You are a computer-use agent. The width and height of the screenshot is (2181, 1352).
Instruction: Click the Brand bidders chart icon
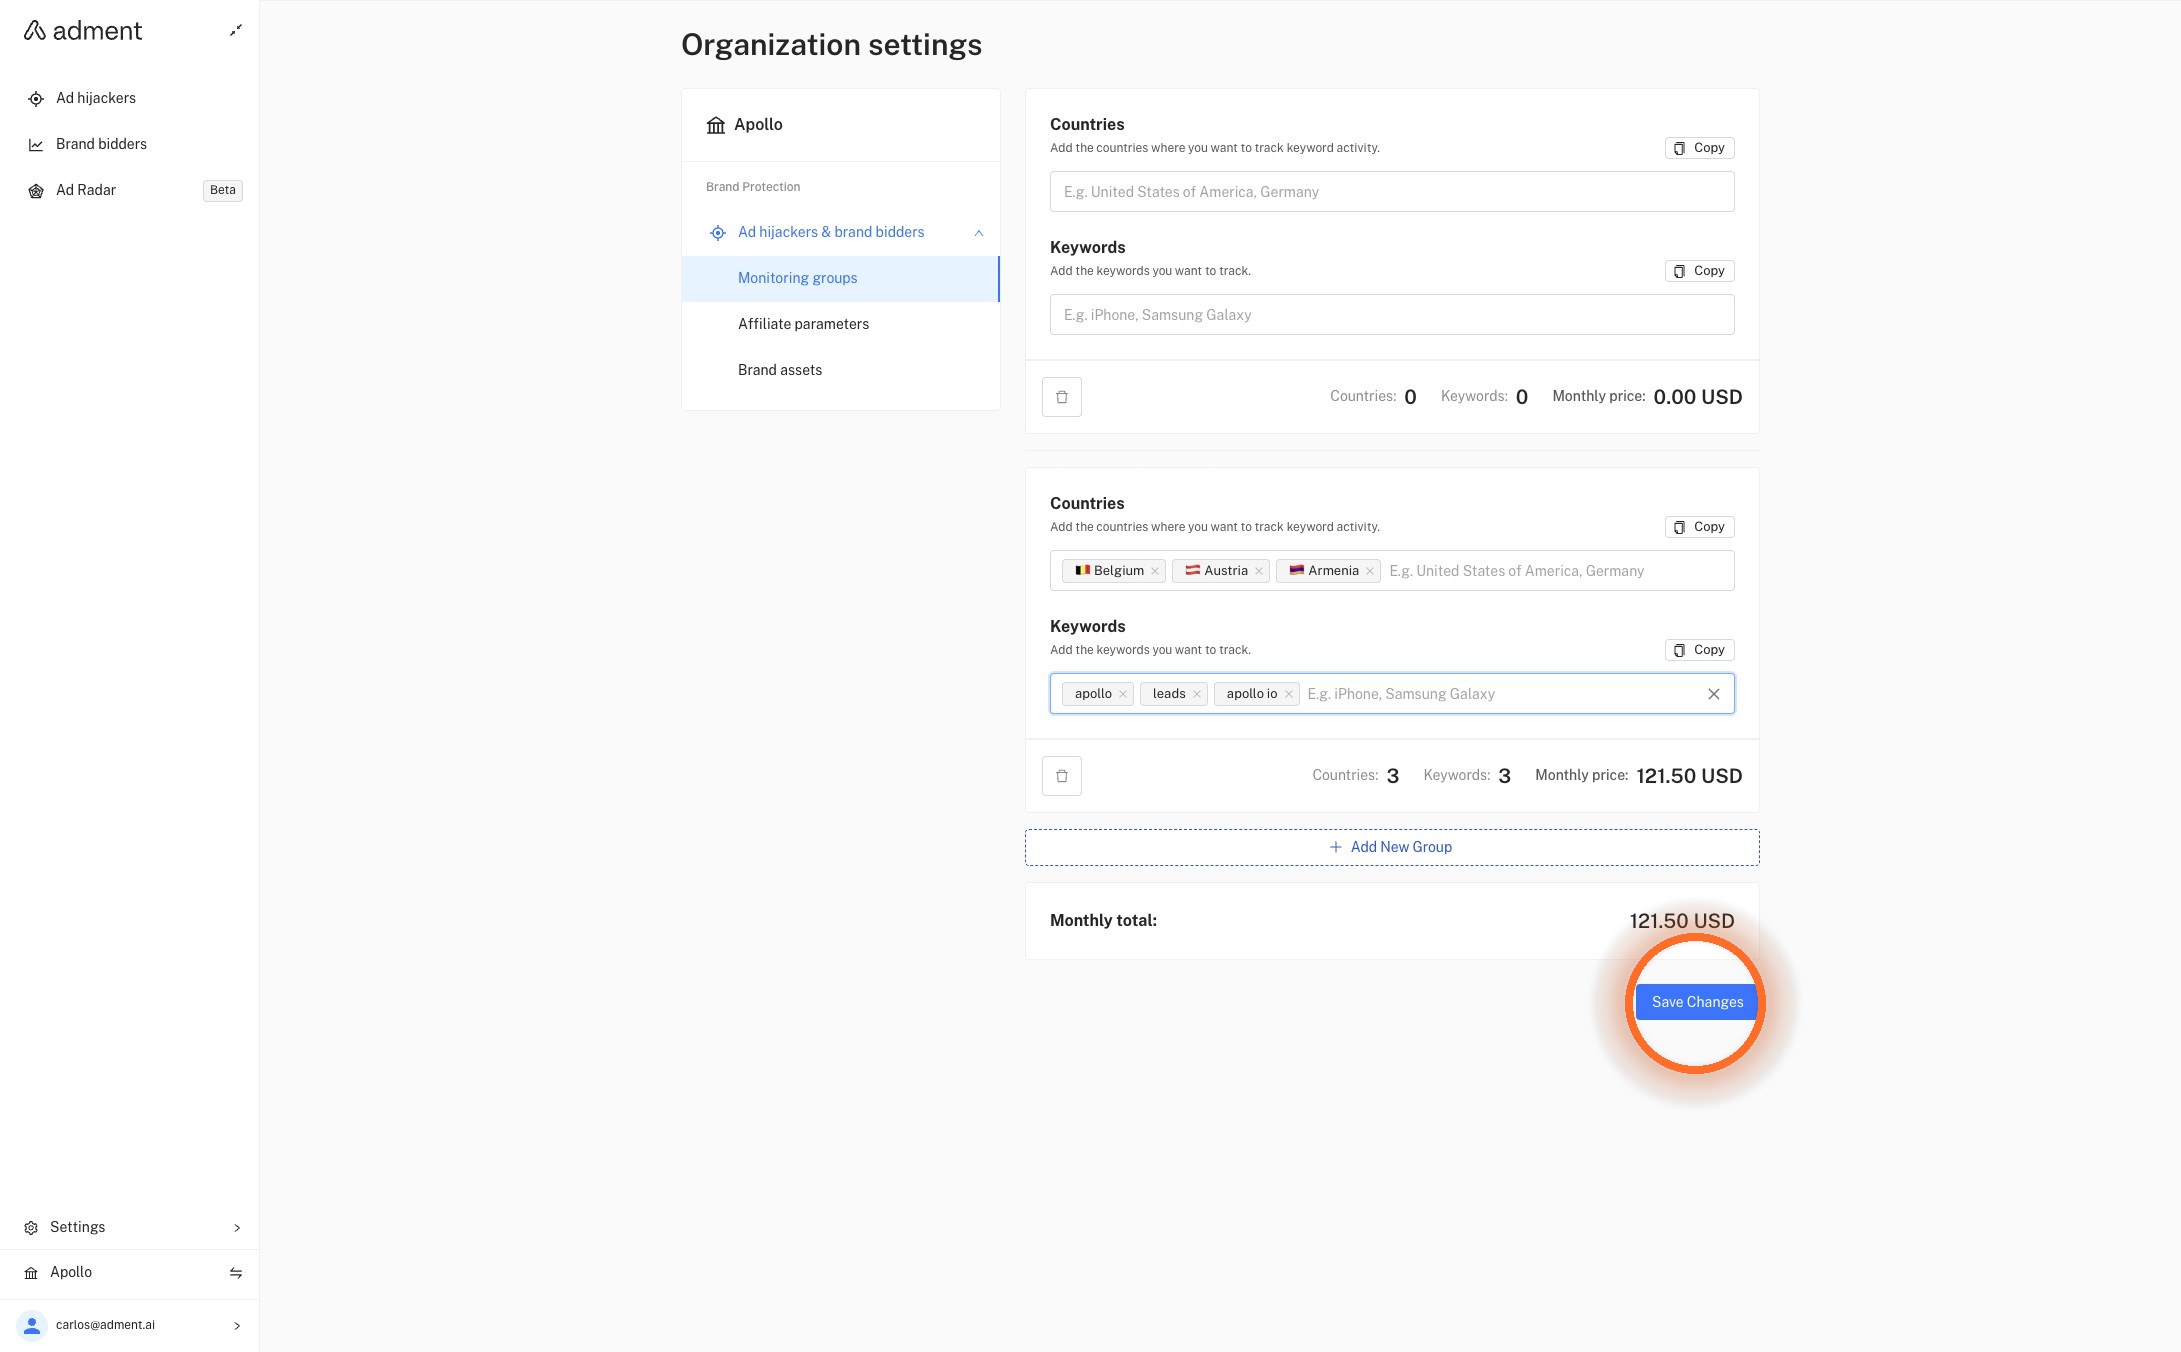click(x=36, y=145)
